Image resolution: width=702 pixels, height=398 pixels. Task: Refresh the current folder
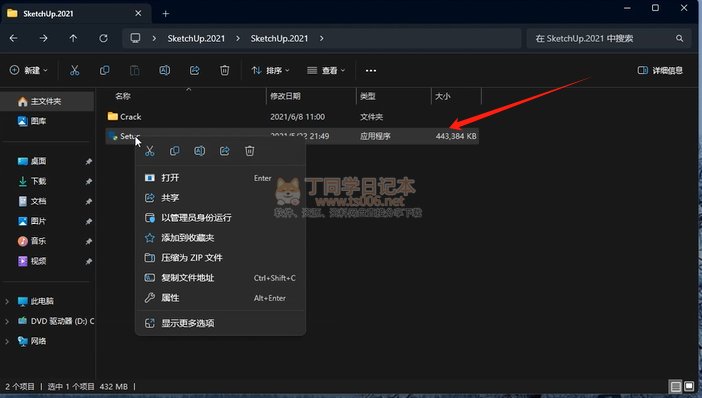103,39
